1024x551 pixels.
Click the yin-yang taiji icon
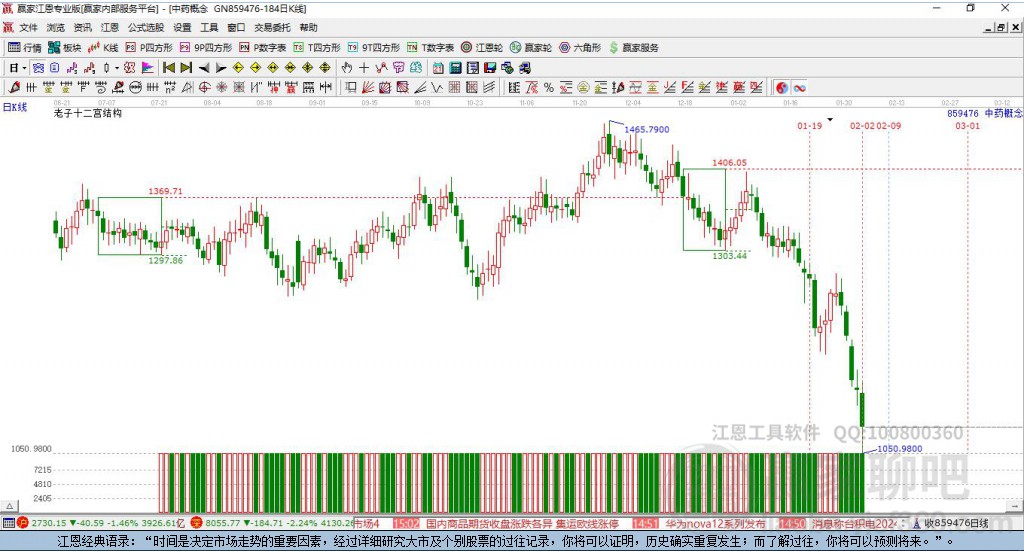click(782, 87)
